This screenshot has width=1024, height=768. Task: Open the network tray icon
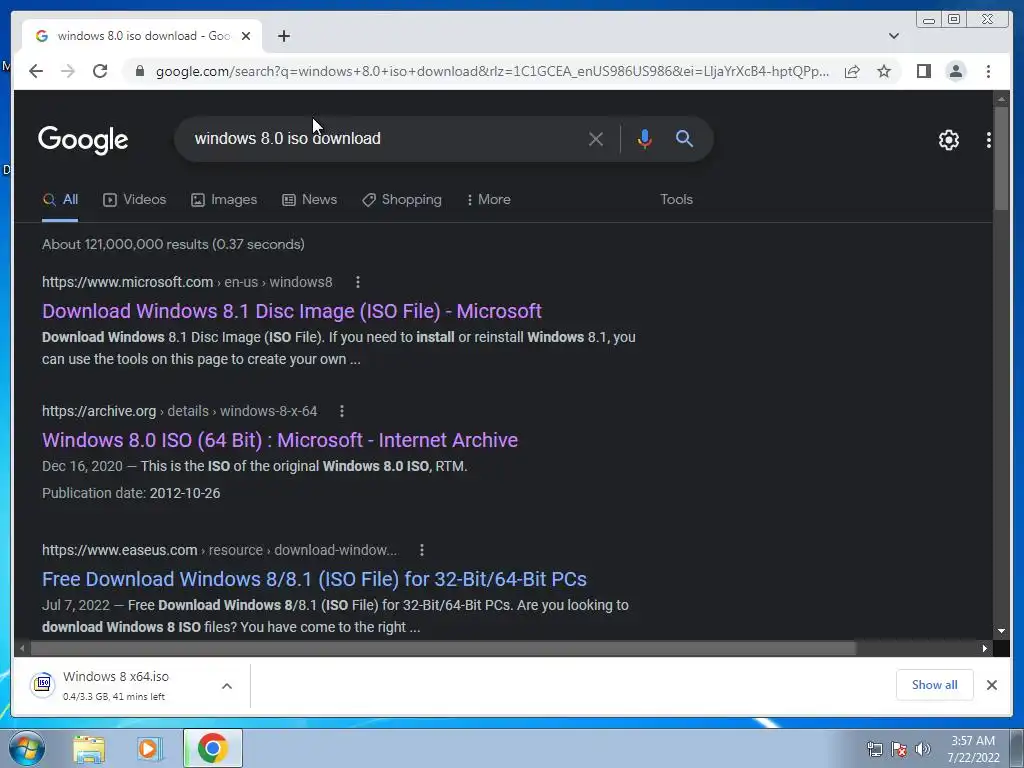click(874, 749)
